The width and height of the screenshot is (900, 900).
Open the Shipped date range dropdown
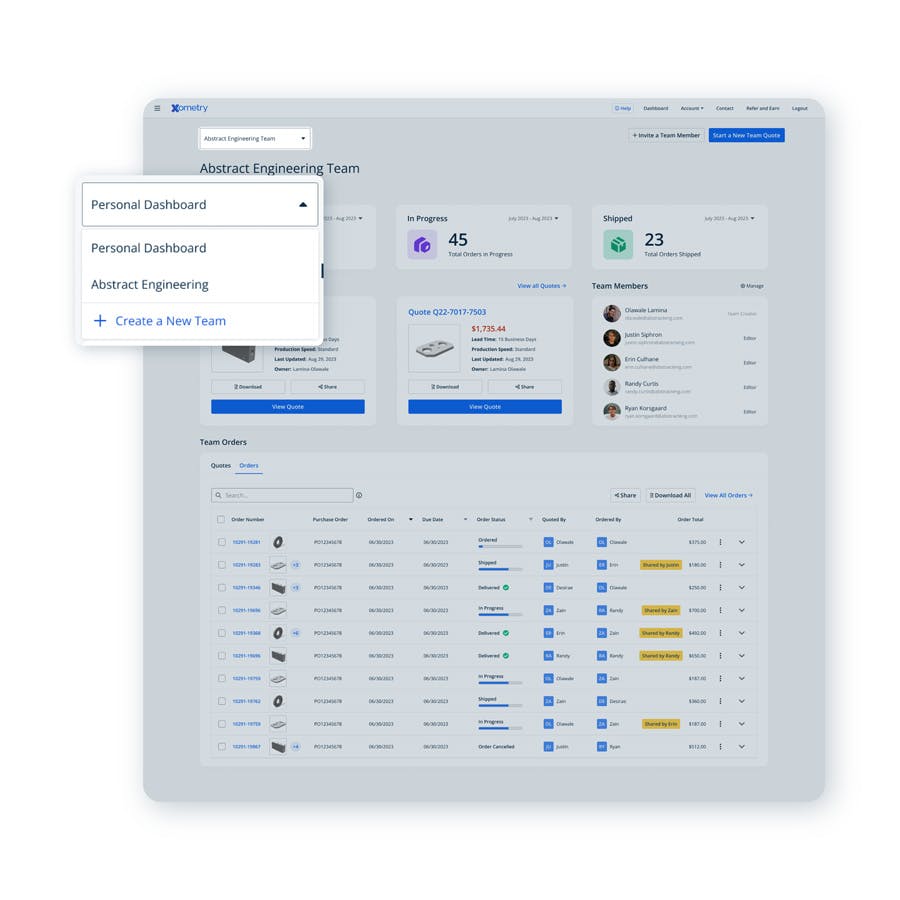(730, 219)
